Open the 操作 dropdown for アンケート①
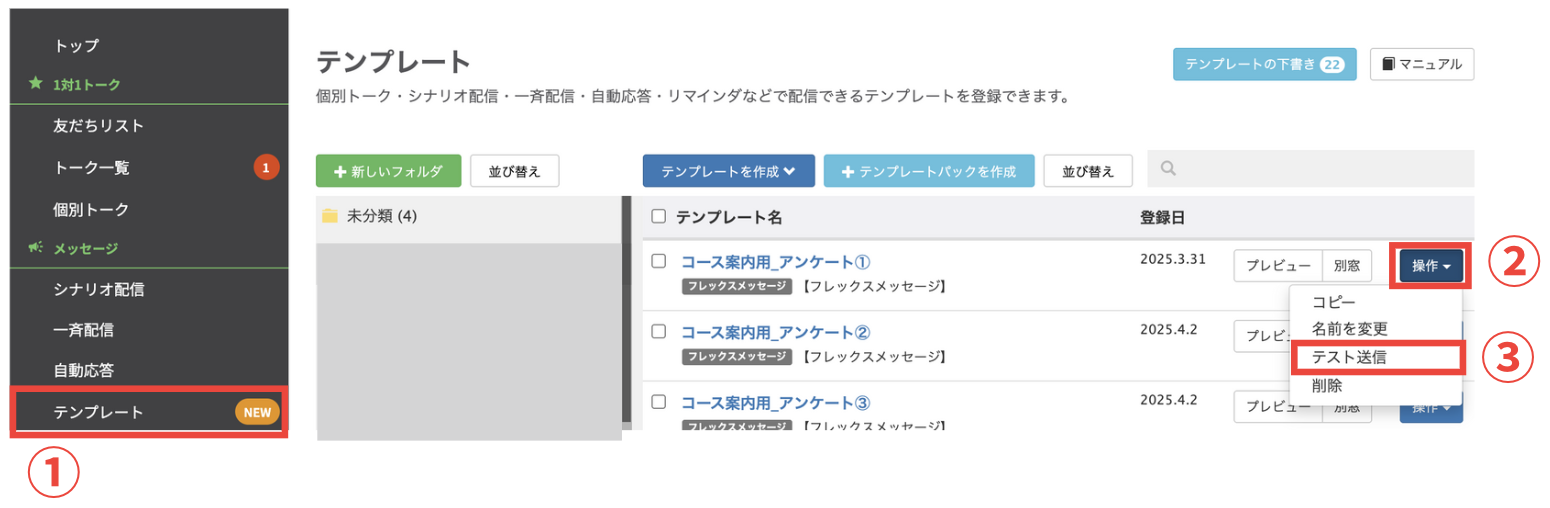Screen dimensions: 1550x508 (1431, 266)
